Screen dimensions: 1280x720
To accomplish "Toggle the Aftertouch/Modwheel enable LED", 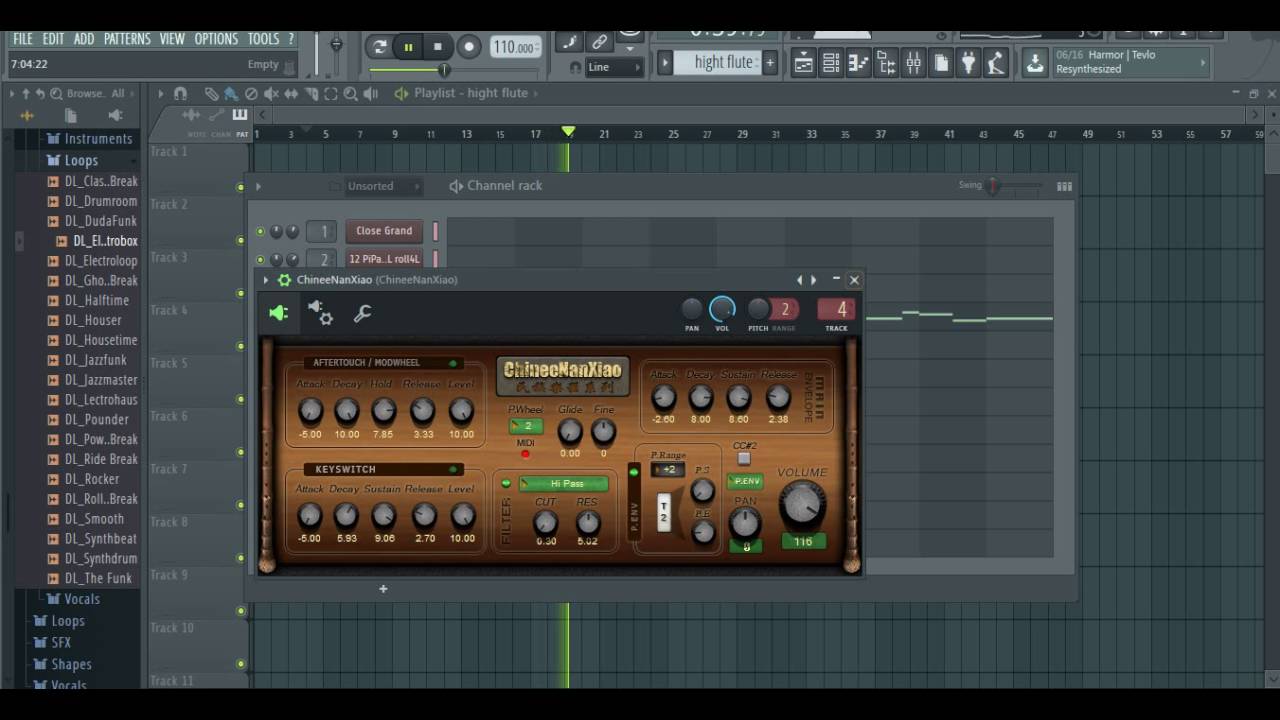I will tap(453, 363).
